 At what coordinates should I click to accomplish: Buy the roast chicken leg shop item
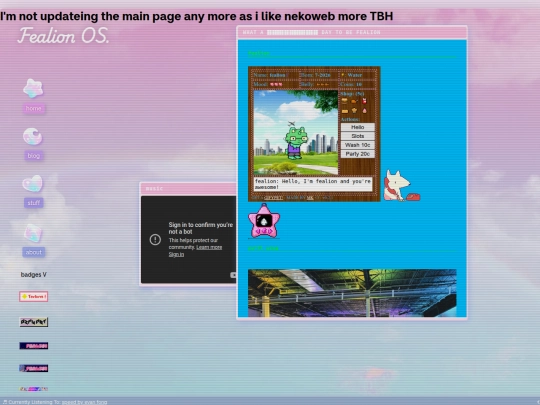pyautogui.click(x=354, y=101)
